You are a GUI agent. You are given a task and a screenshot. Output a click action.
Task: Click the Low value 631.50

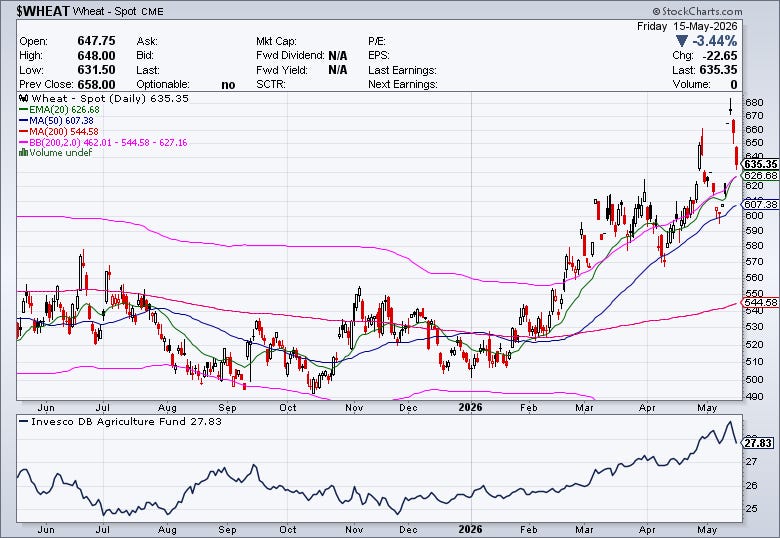tap(96, 70)
